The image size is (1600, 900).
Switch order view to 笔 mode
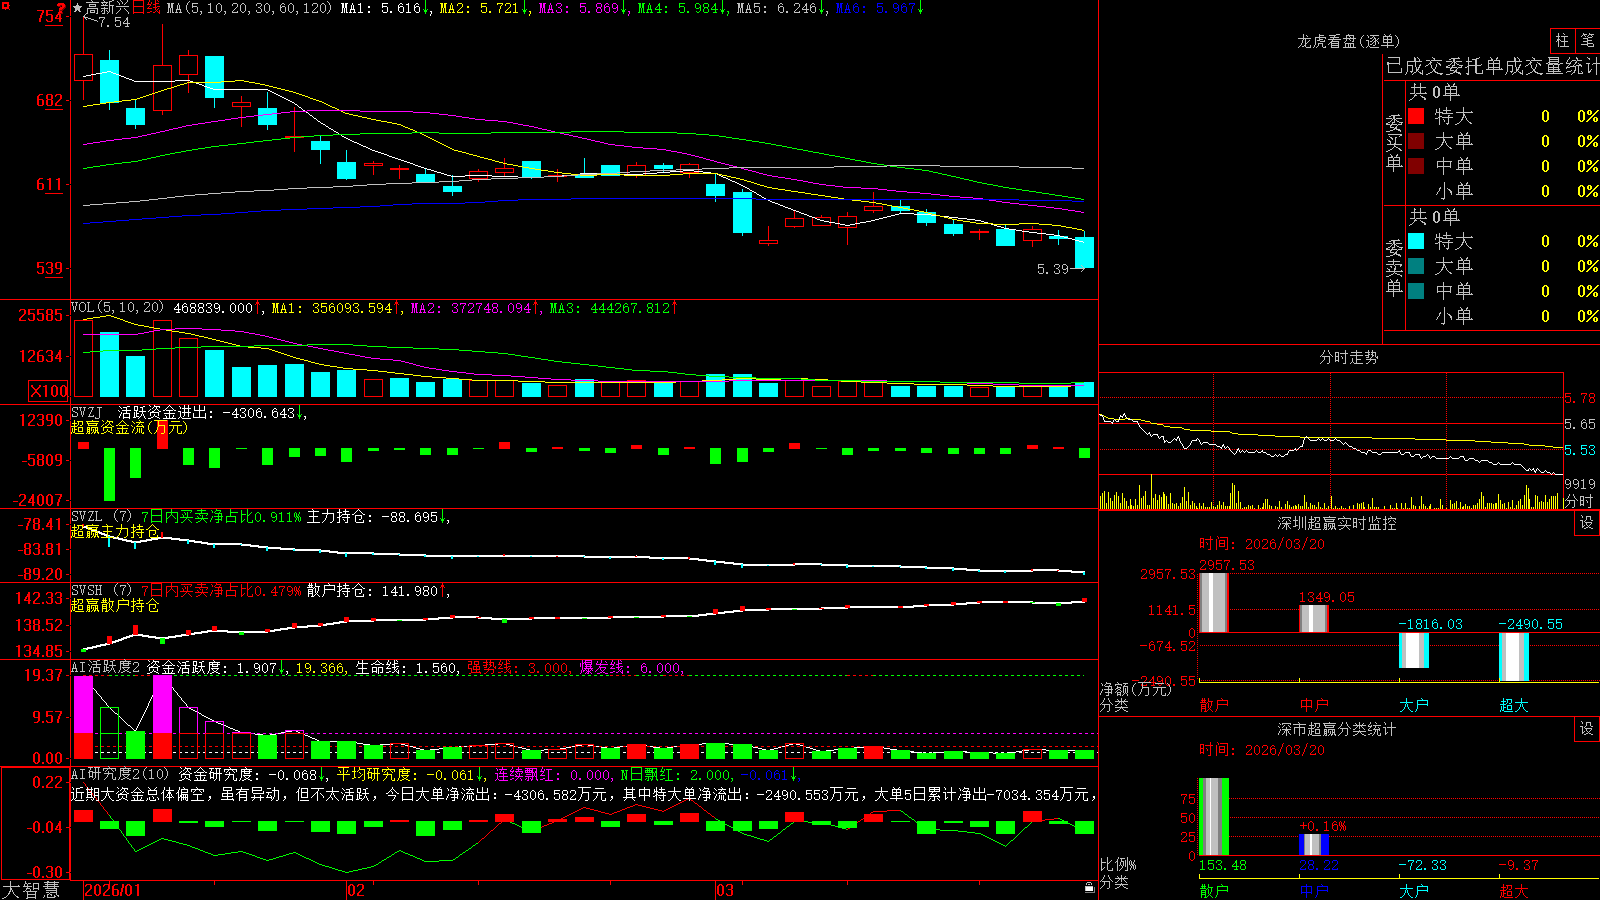click(1588, 40)
